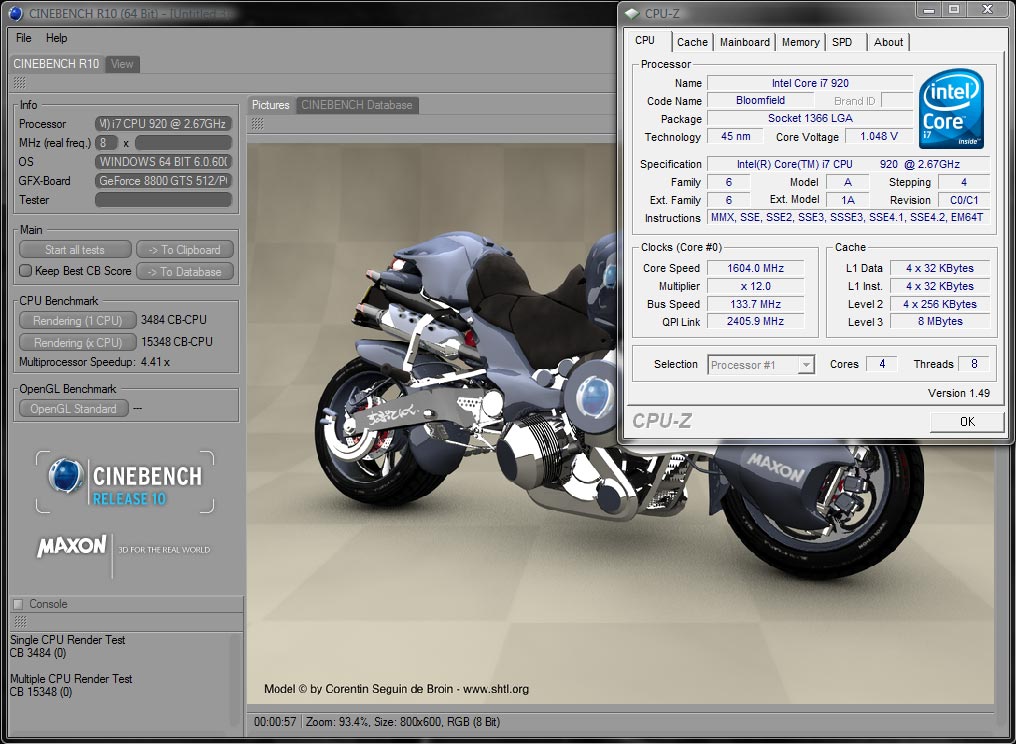Click the 'x 12.0' Multiplier value

pyautogui.click(x=756, y=286)
